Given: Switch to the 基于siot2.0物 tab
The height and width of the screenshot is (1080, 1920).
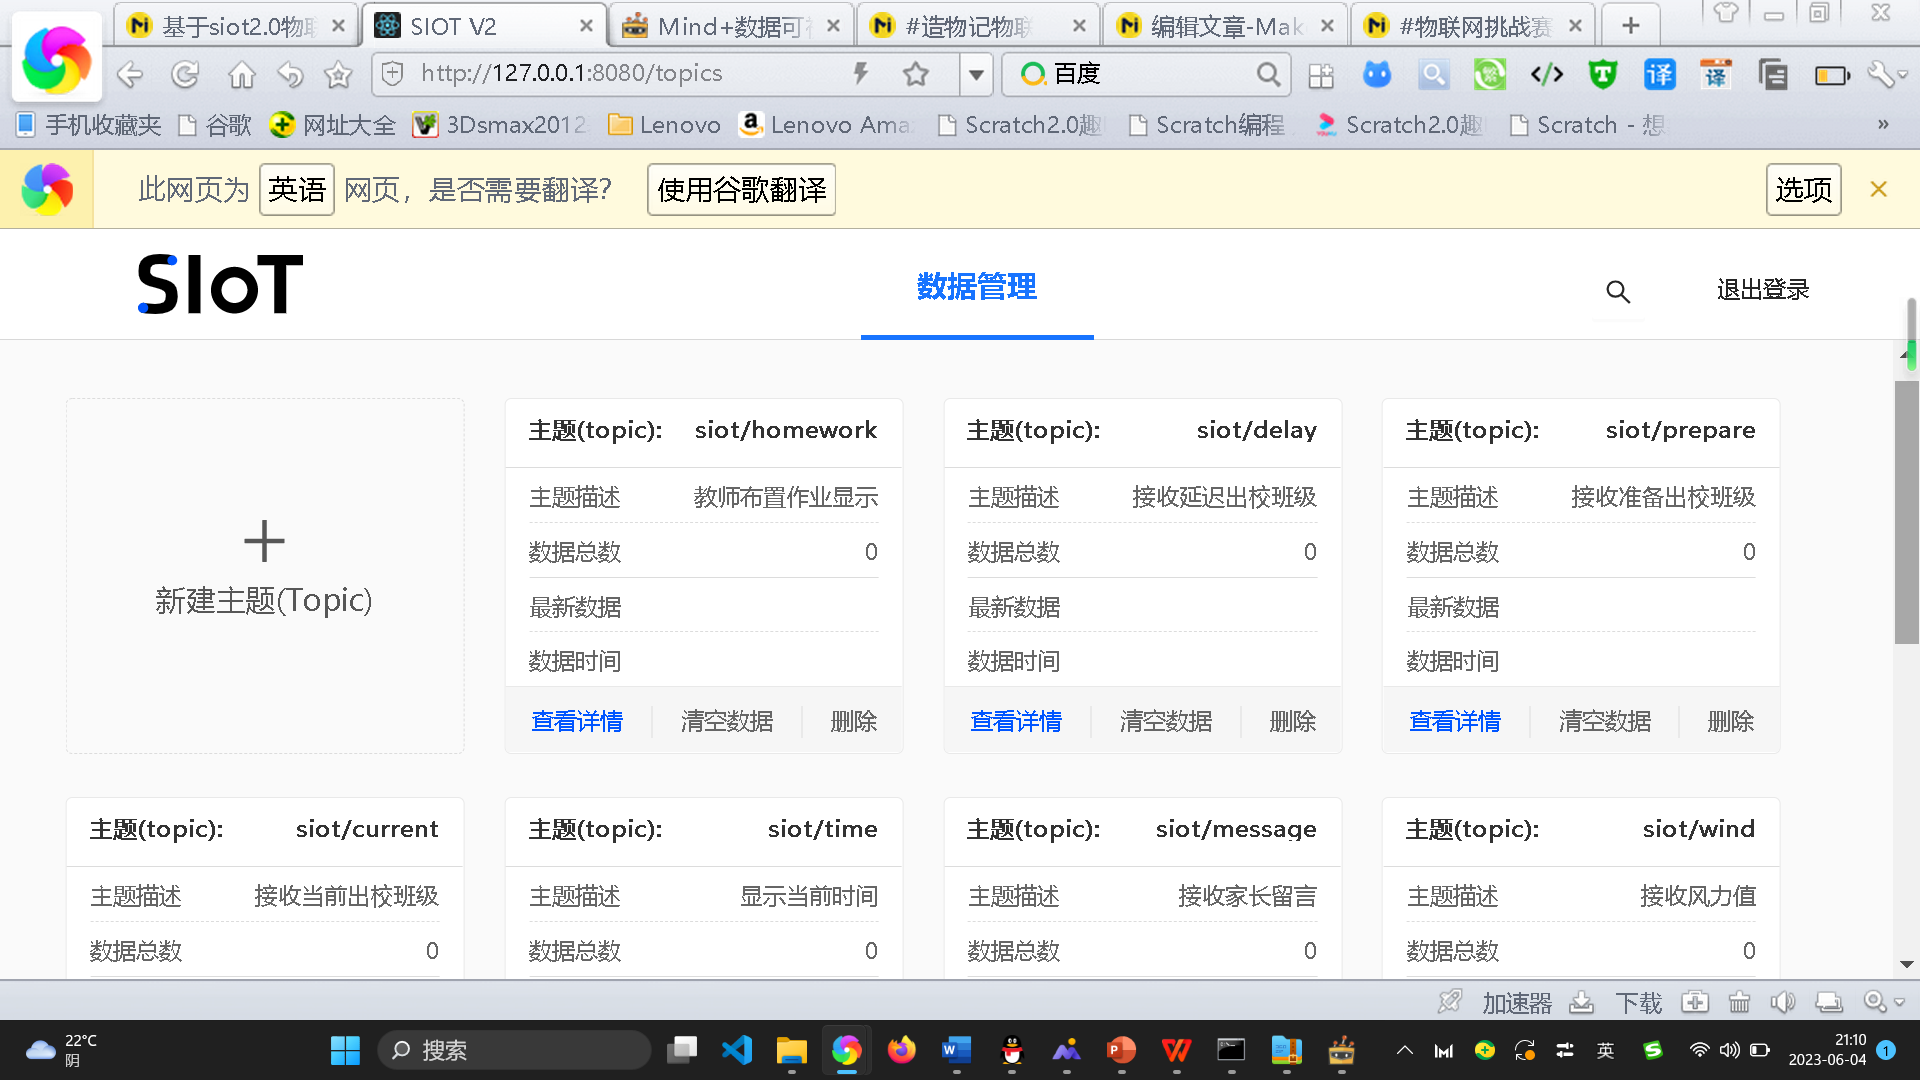Looking at the screenshot, I should tap(236, 26).
